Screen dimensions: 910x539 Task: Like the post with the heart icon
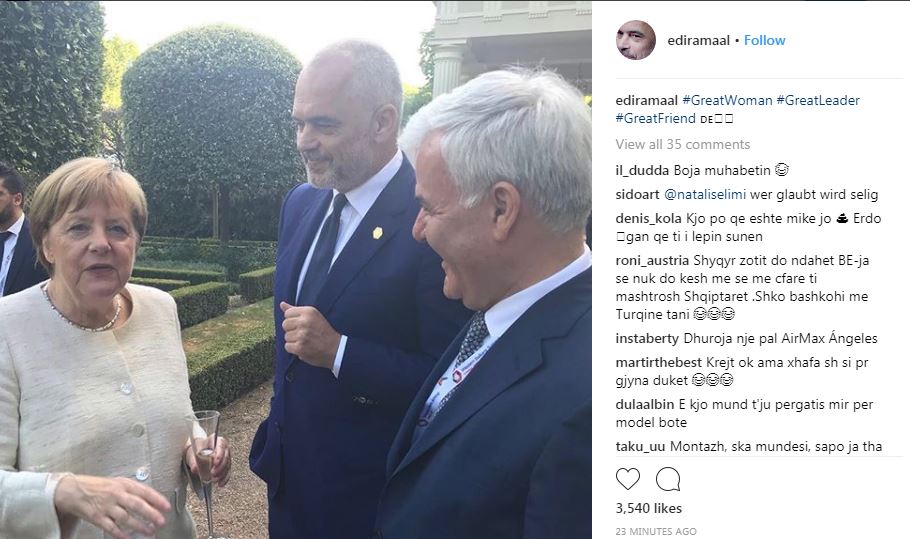click(x=627, y=479)
